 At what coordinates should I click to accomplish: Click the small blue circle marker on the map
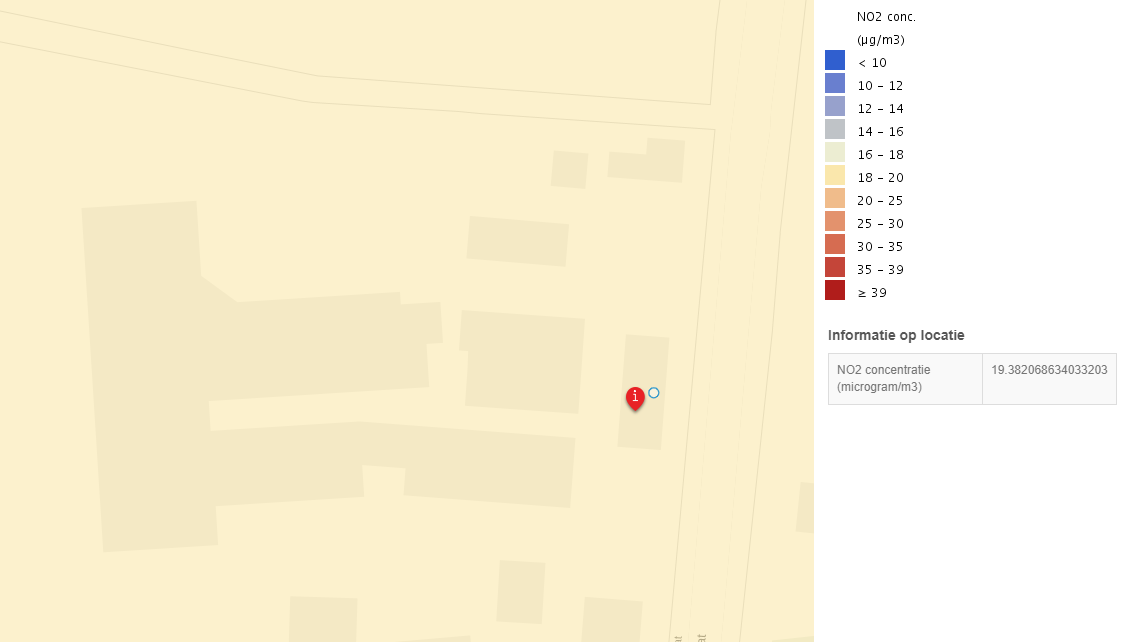[x=653, y=392]
